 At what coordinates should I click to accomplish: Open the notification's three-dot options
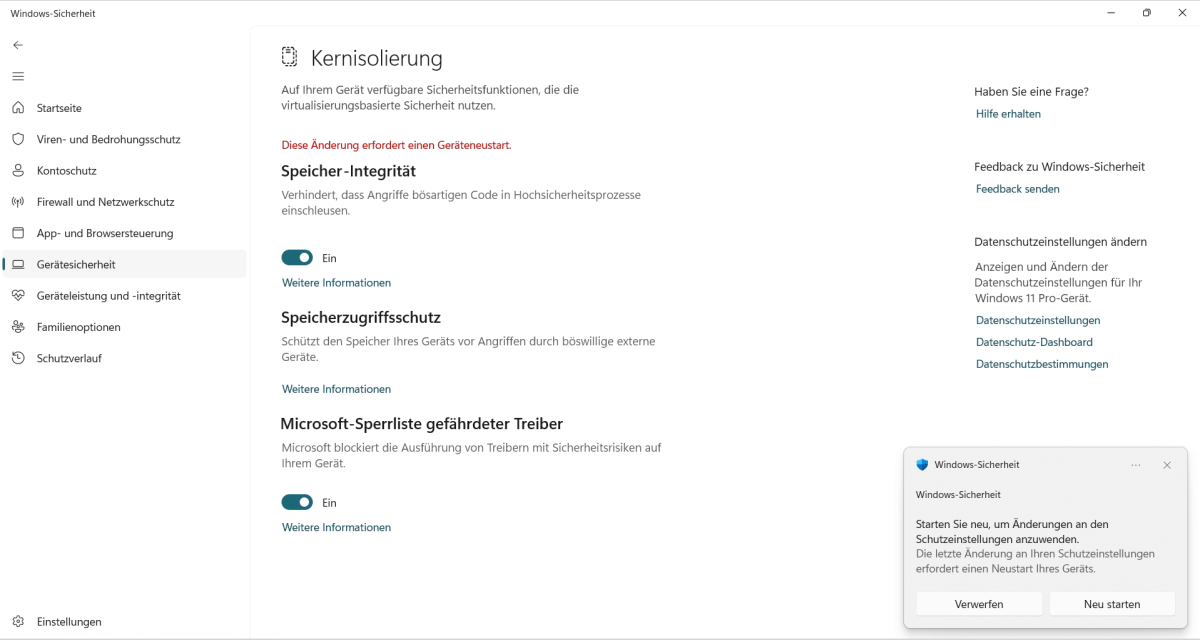tap(1136, 465)
